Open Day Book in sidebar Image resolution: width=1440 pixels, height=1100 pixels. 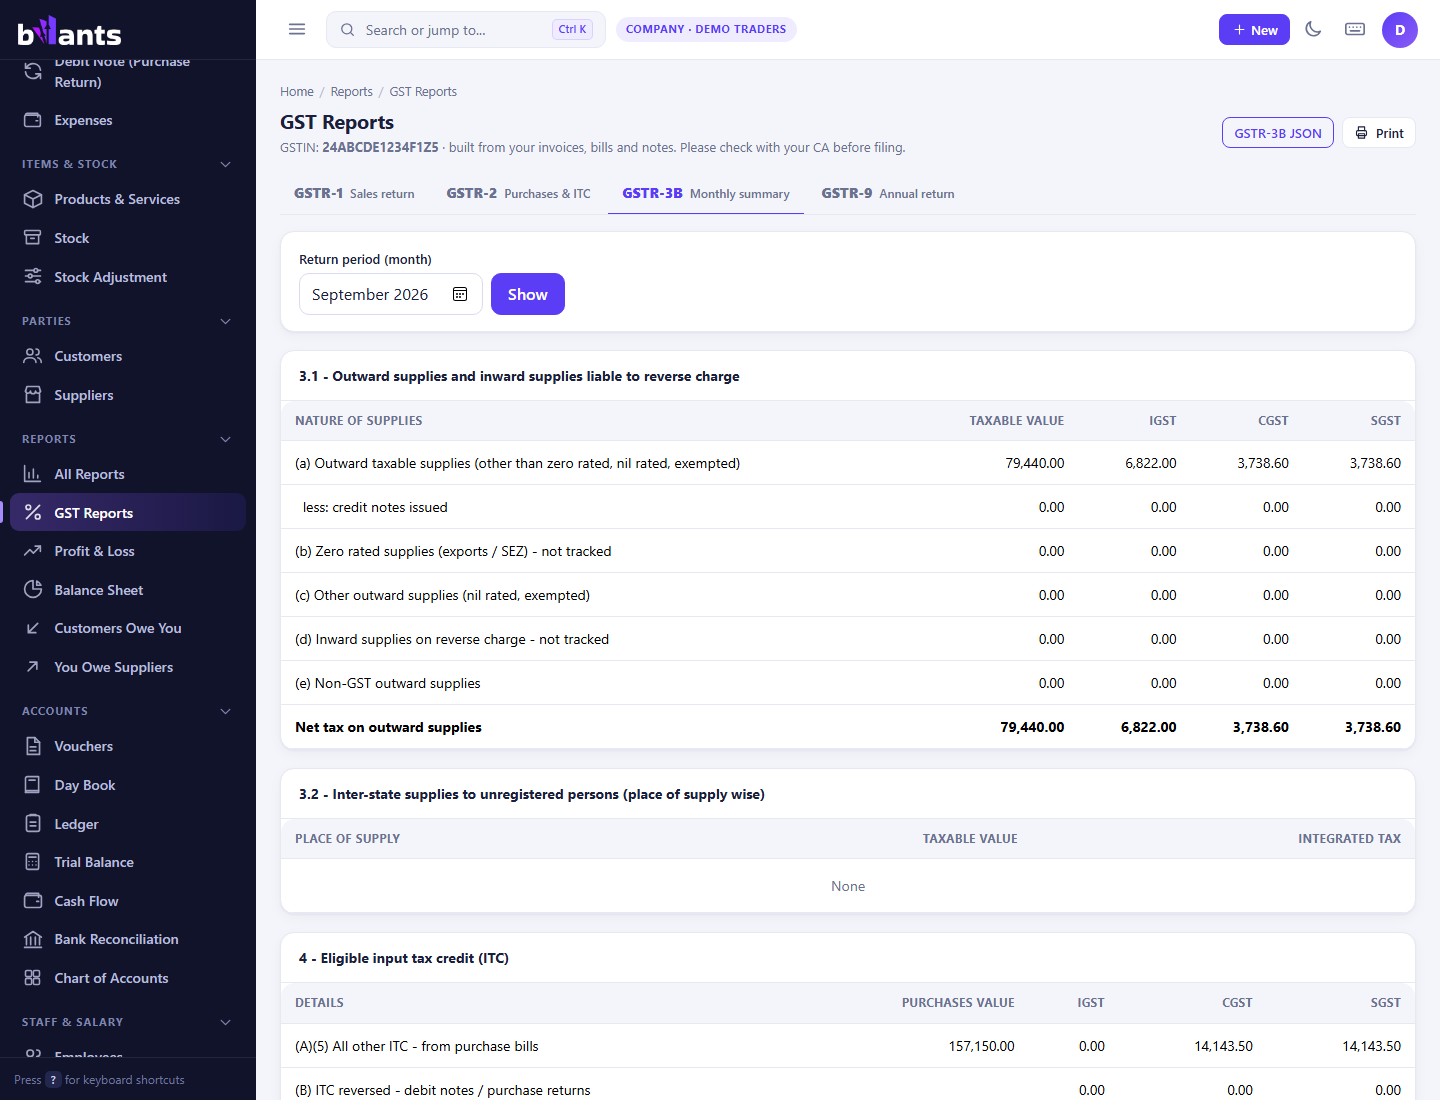point(128,785)
